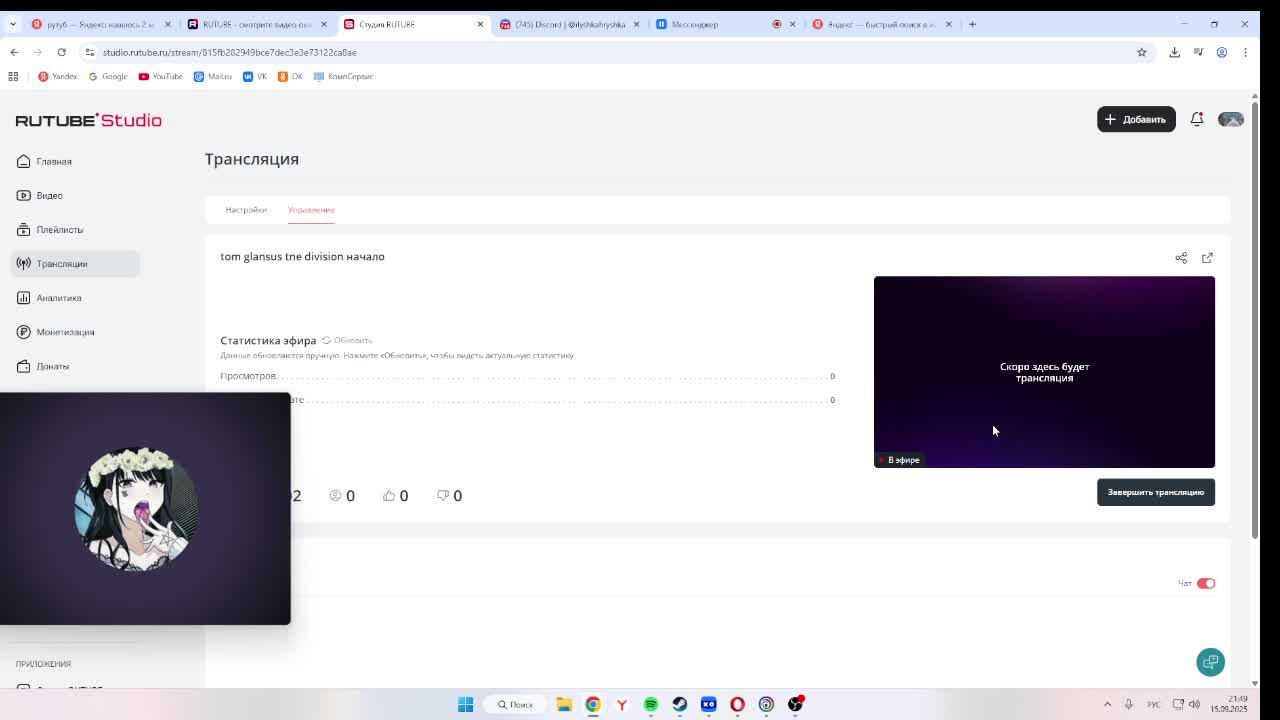
Task: Open Windows Start menu
Action: pos(465,704)
